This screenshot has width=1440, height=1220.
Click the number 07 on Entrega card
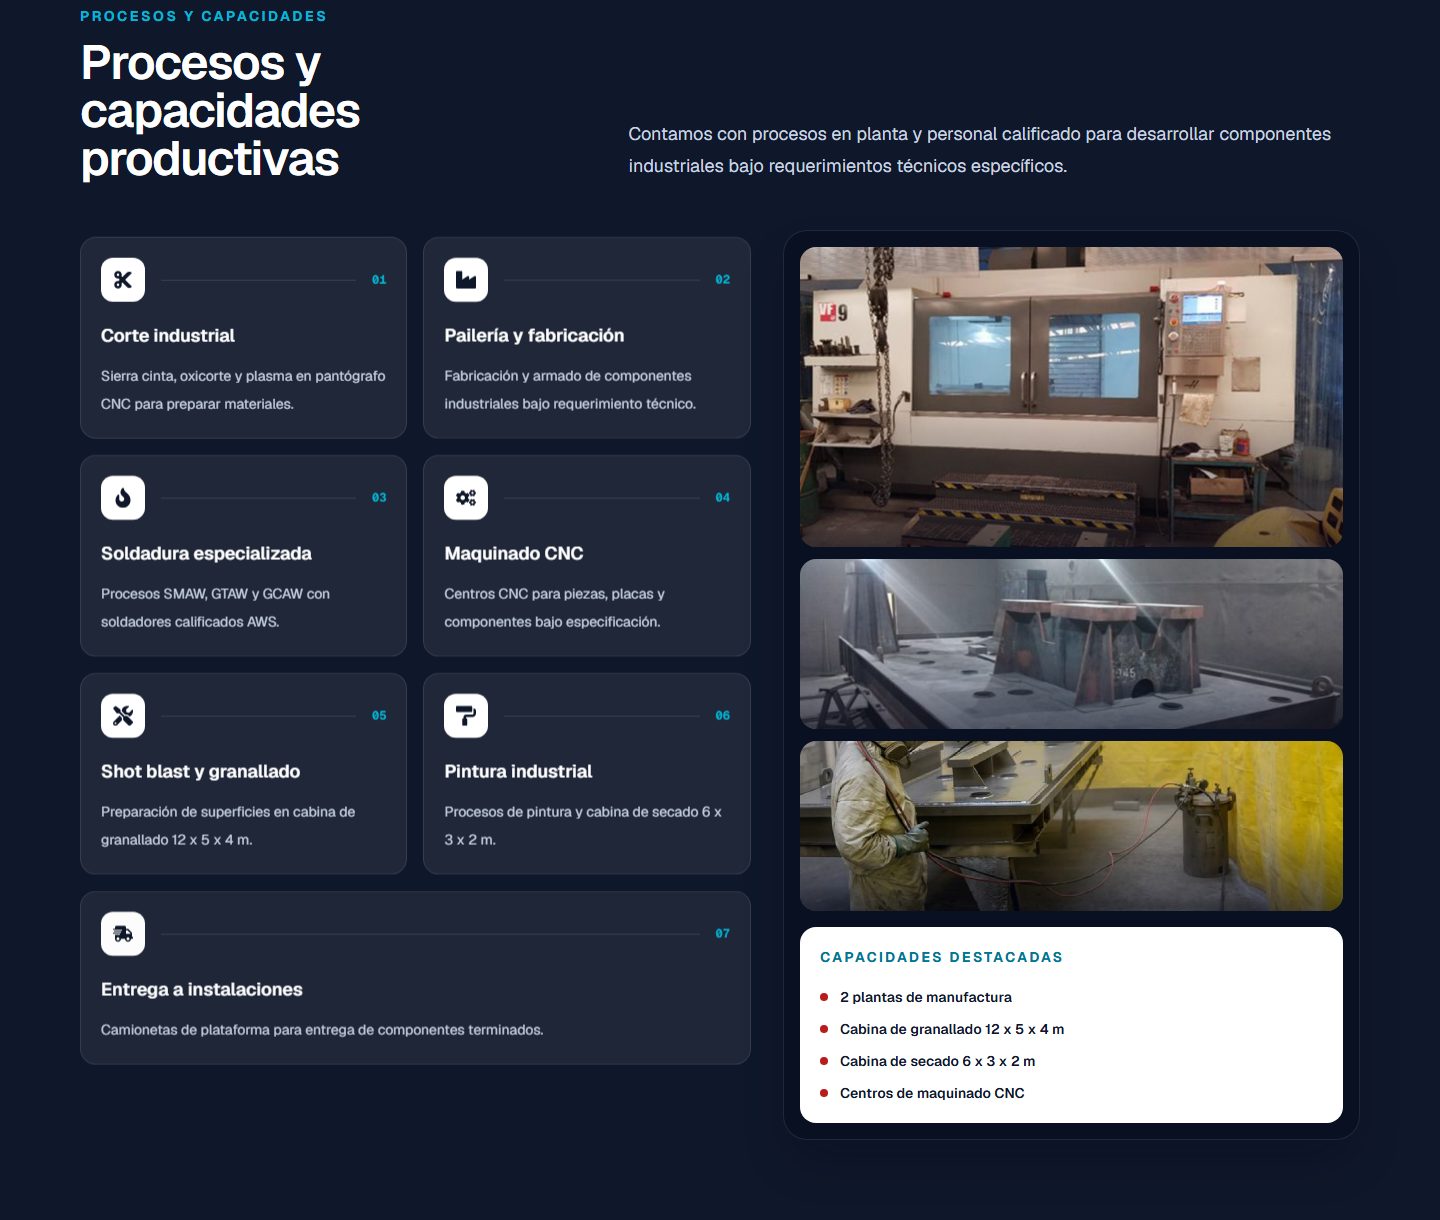pyautogui.click(x=723, y=934)
